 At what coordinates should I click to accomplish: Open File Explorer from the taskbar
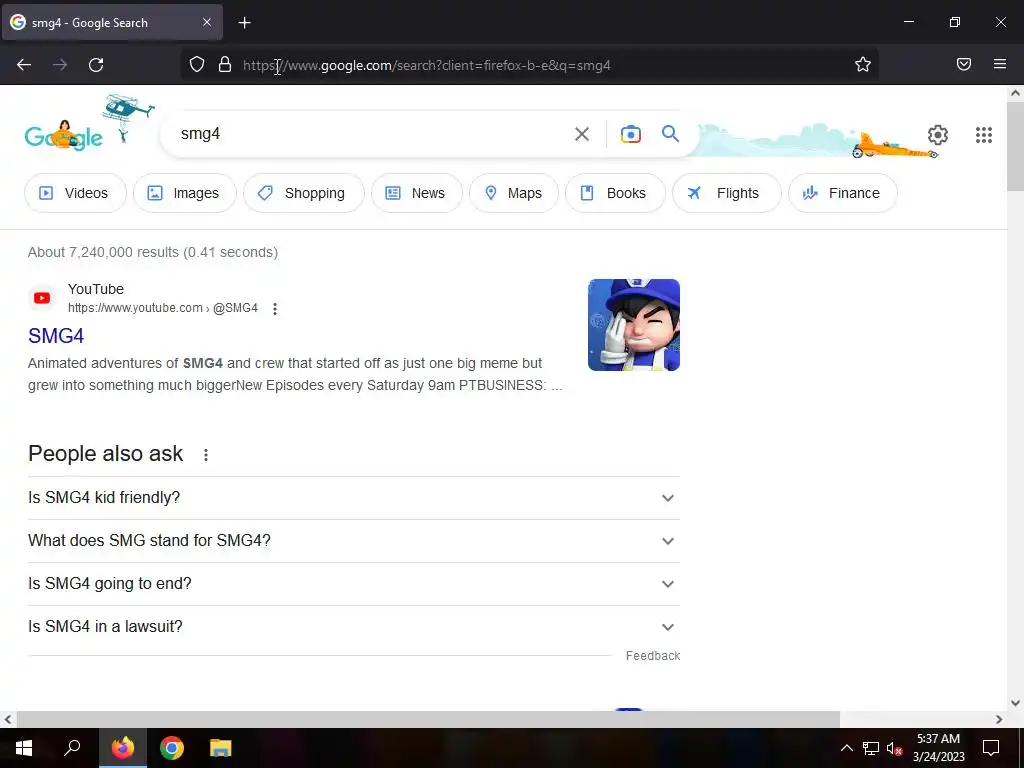pos(221,748)
